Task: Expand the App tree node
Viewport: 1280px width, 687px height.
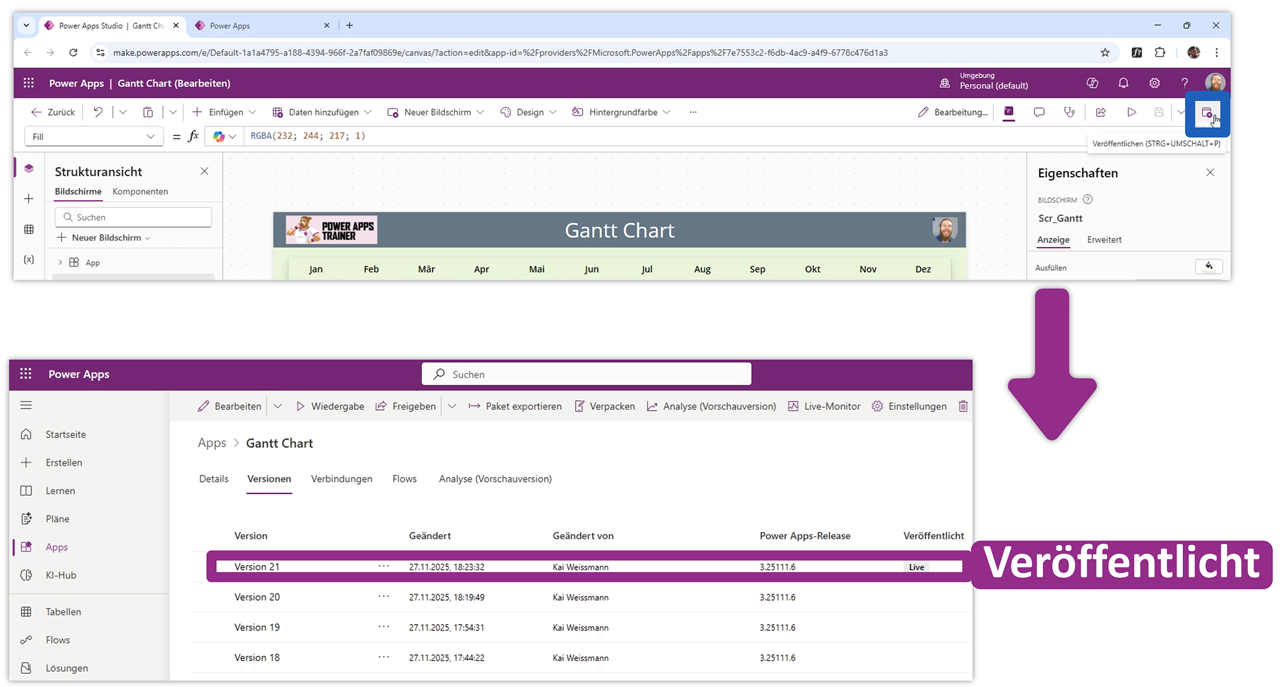Action: (x=60, y=262)
